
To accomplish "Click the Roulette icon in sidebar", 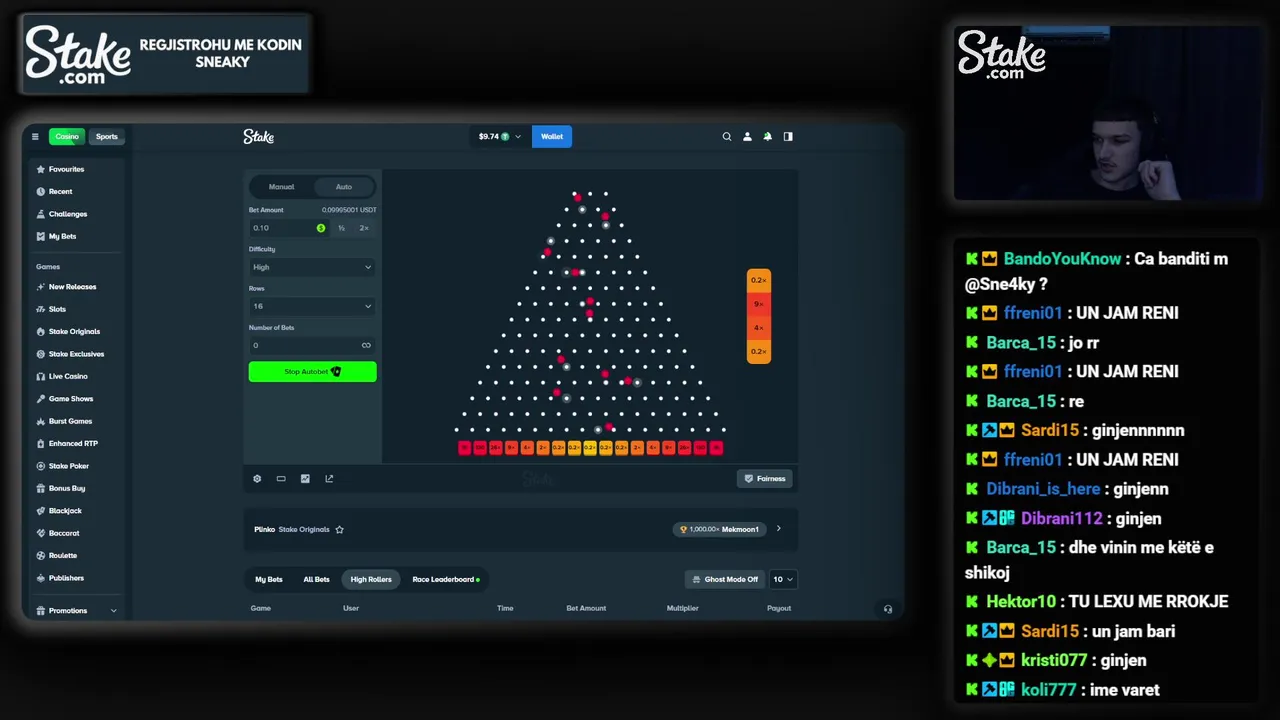I will click(41, 555).
